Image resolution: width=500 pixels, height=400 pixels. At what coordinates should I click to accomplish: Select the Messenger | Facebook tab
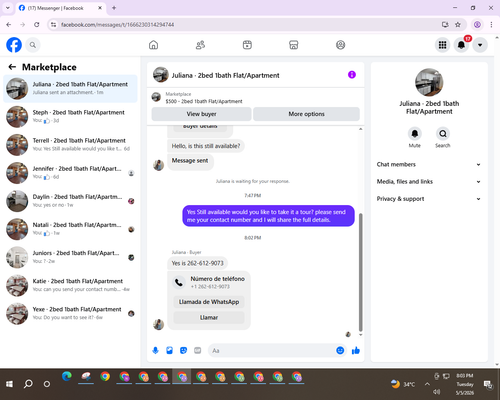(x=61, y=8)
